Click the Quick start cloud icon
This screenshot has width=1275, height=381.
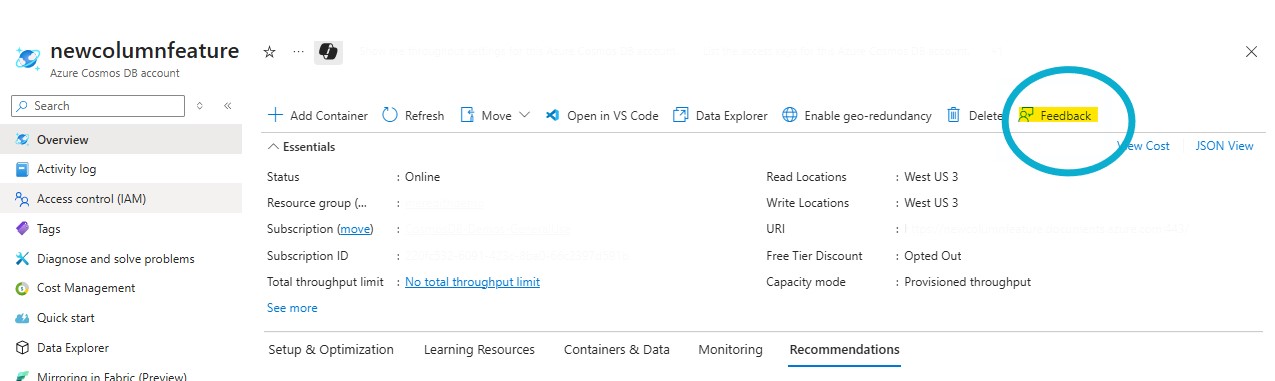coord(22,318)
